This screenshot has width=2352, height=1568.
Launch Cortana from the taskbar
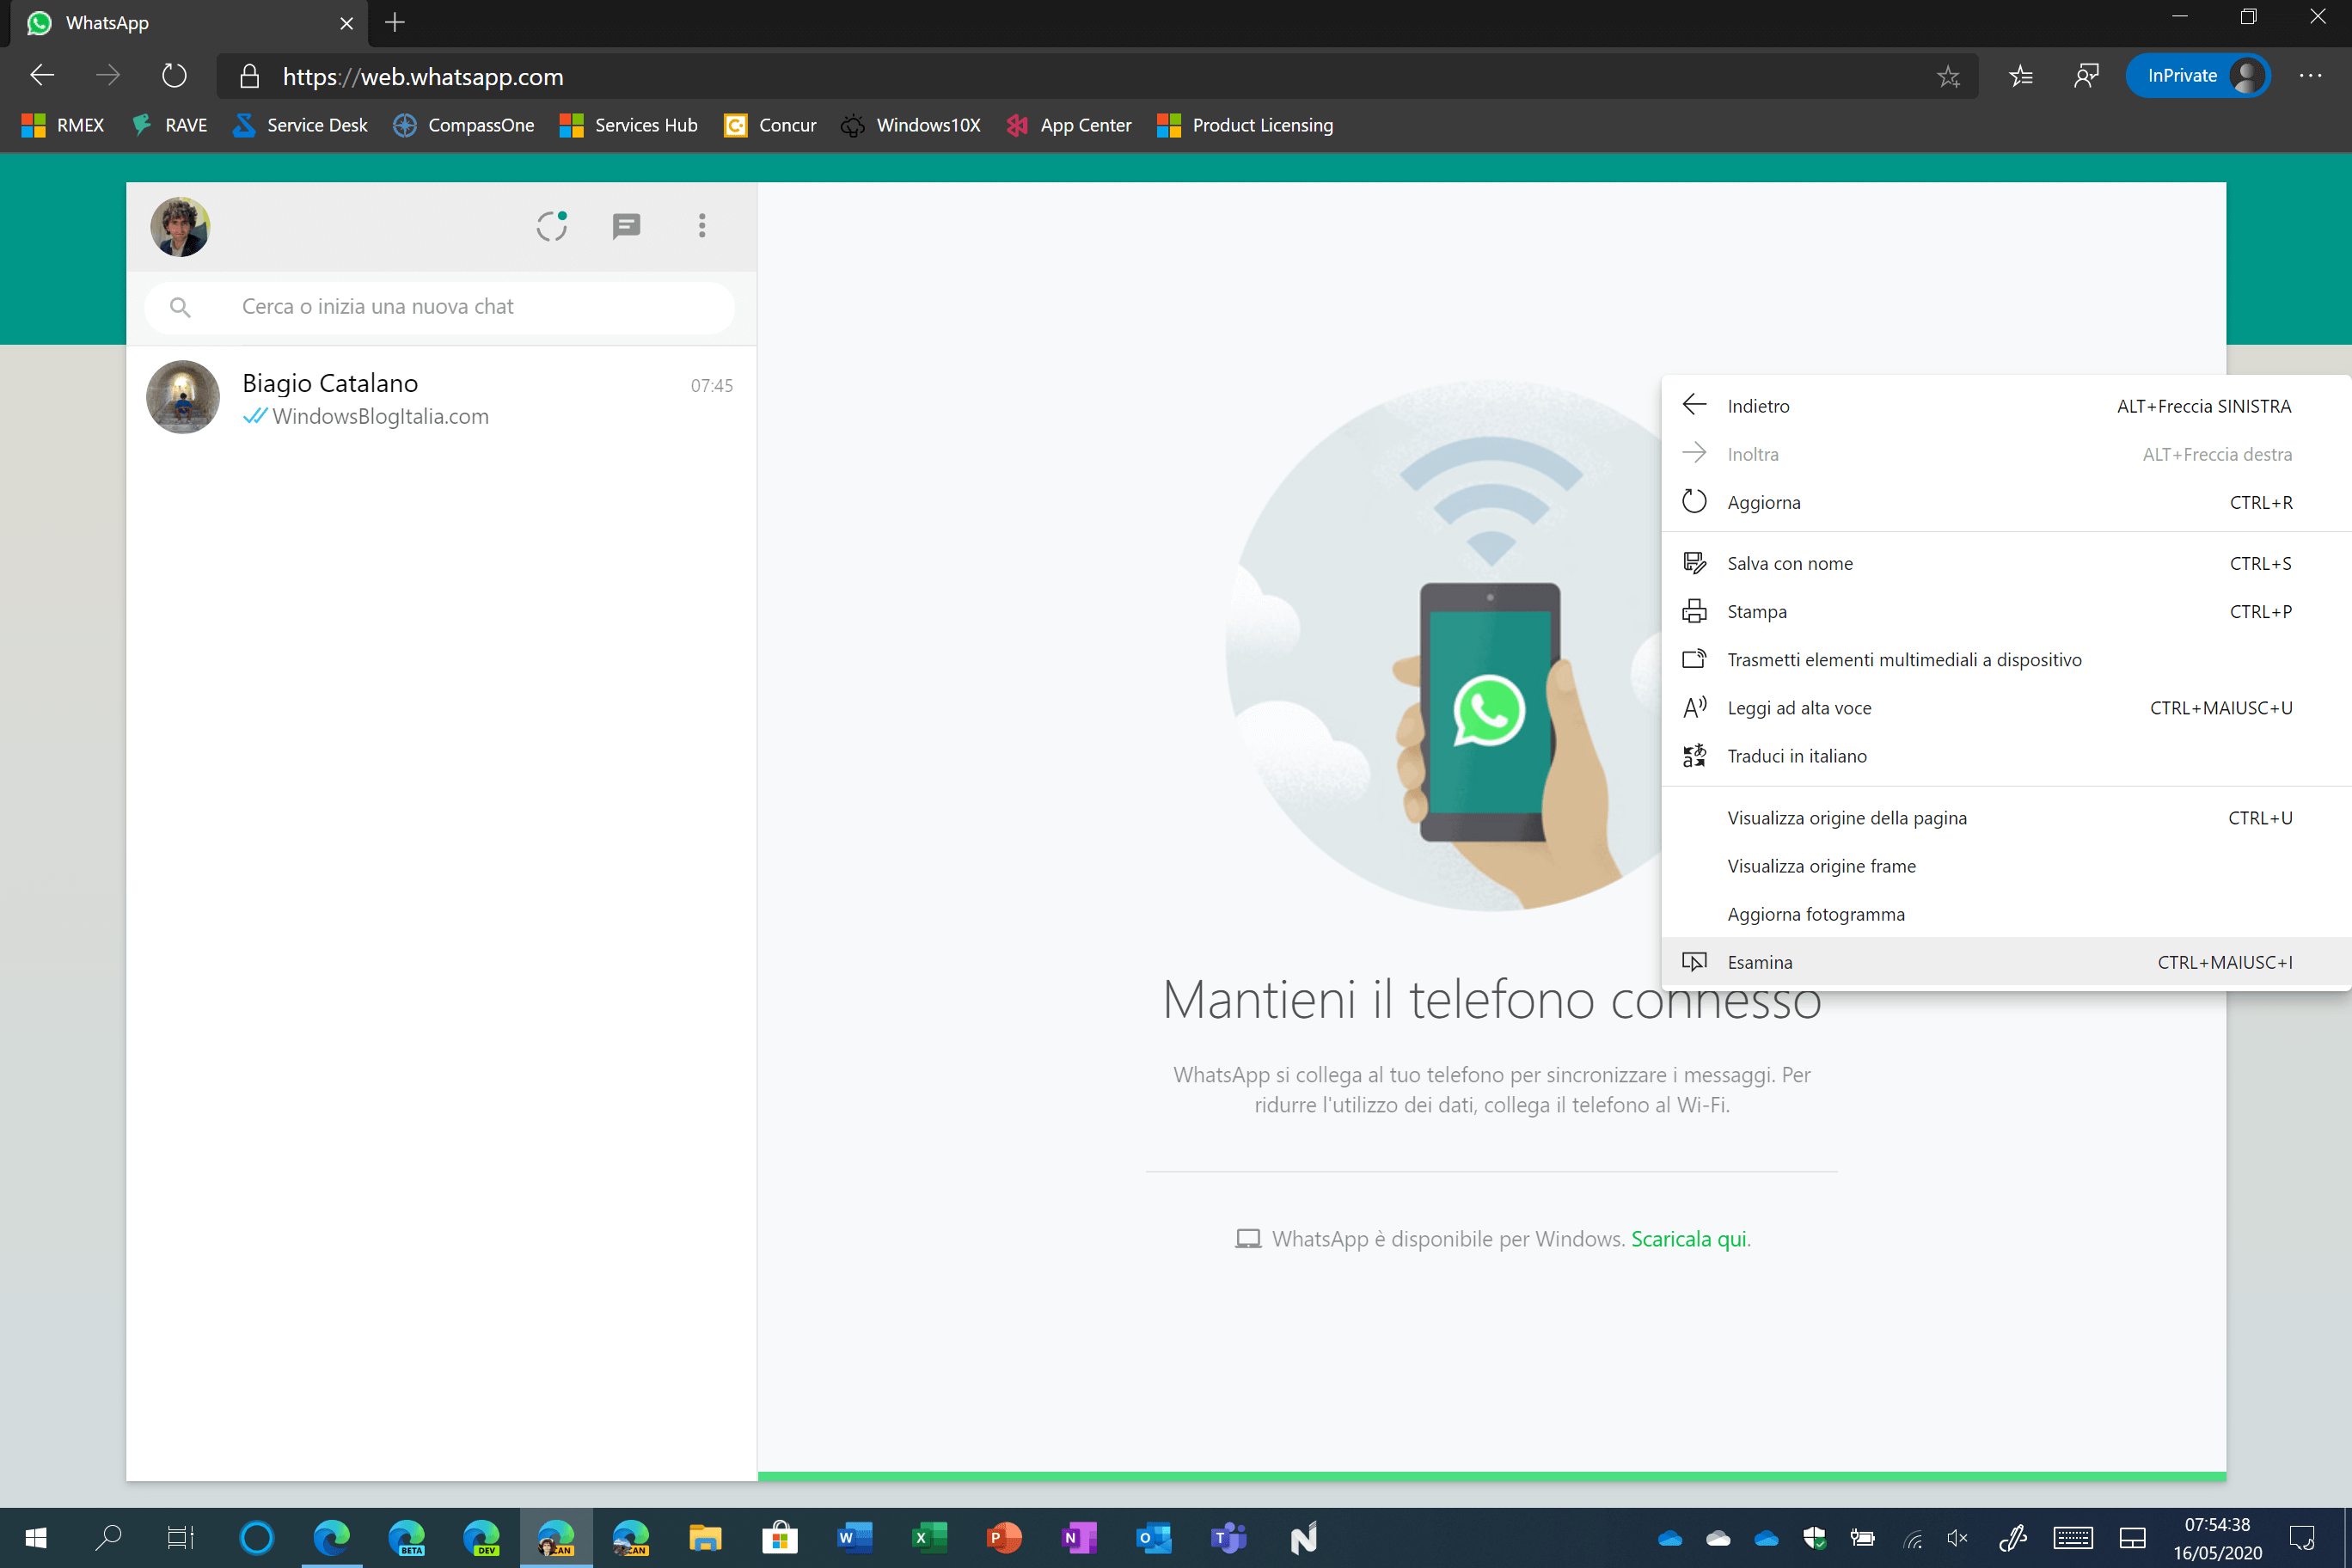(256, 1538)
